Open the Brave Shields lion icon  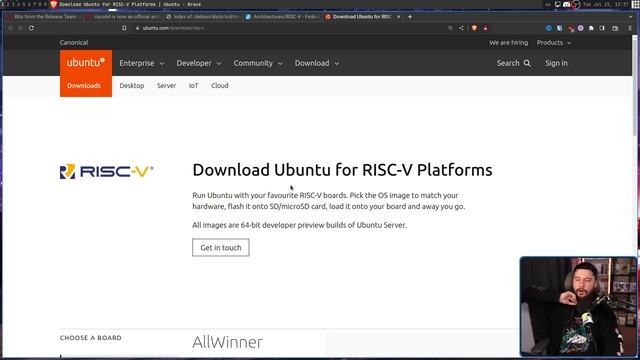pyautogui.click(x=474, y=28)
